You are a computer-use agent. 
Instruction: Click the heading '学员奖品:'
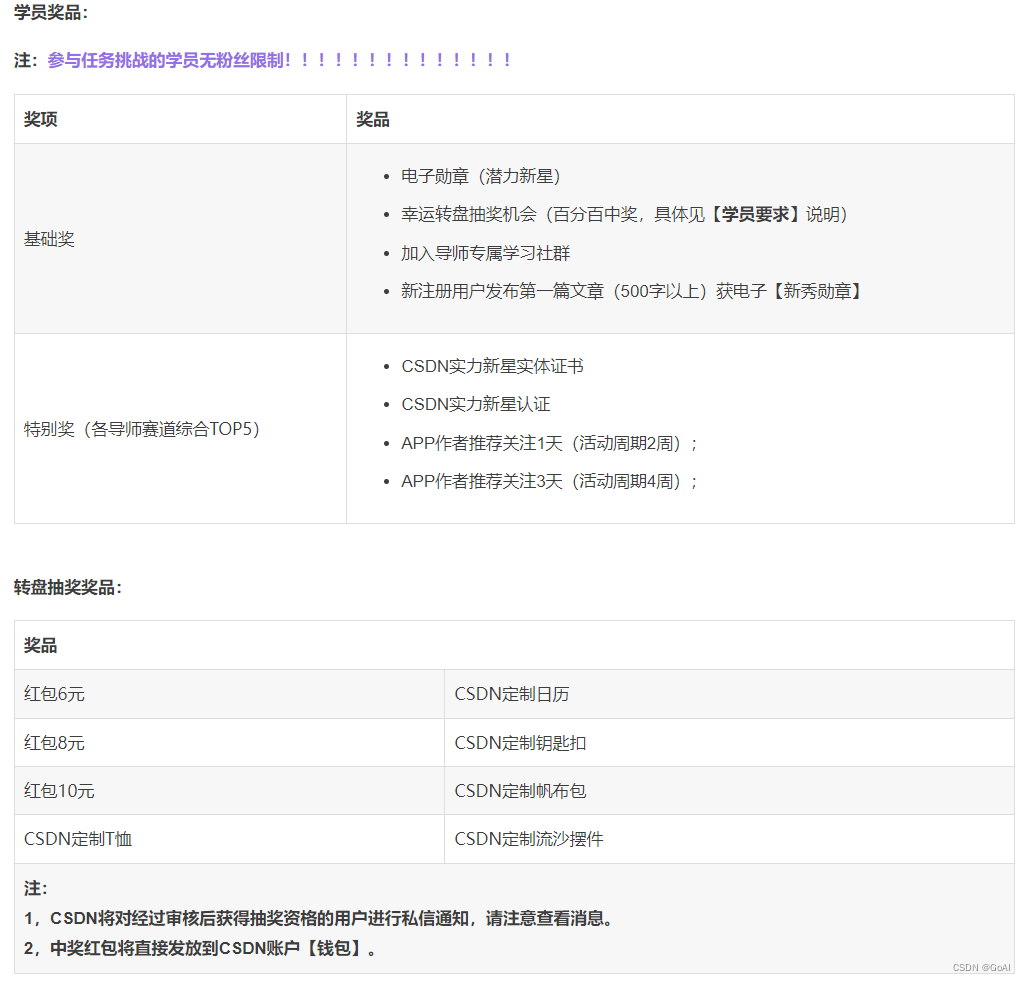51,12
